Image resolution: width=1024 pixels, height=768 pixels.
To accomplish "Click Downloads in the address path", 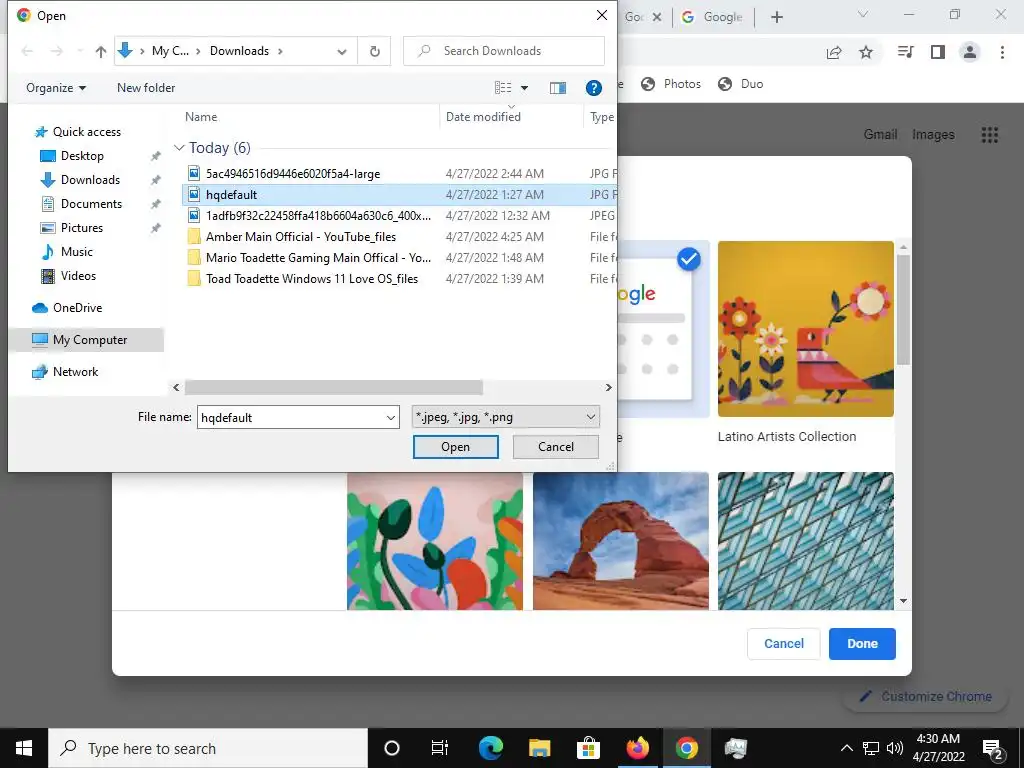I will point(239,51).
